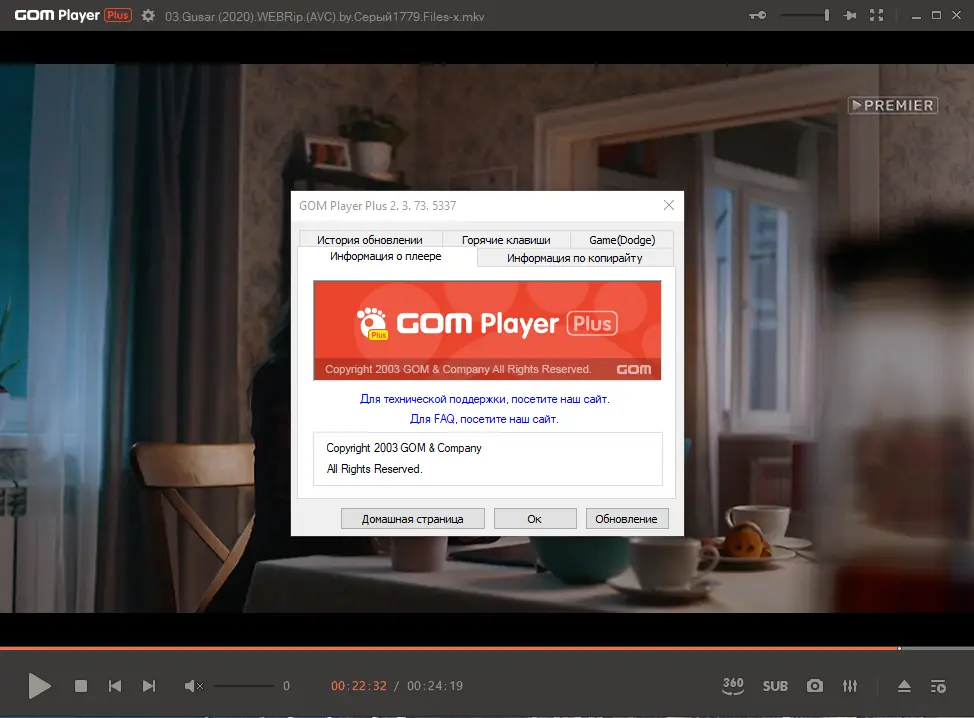This screenshot has width=974, height=718.
Task: Take a screen capture with the camera icon
Action: pos(814,686)
